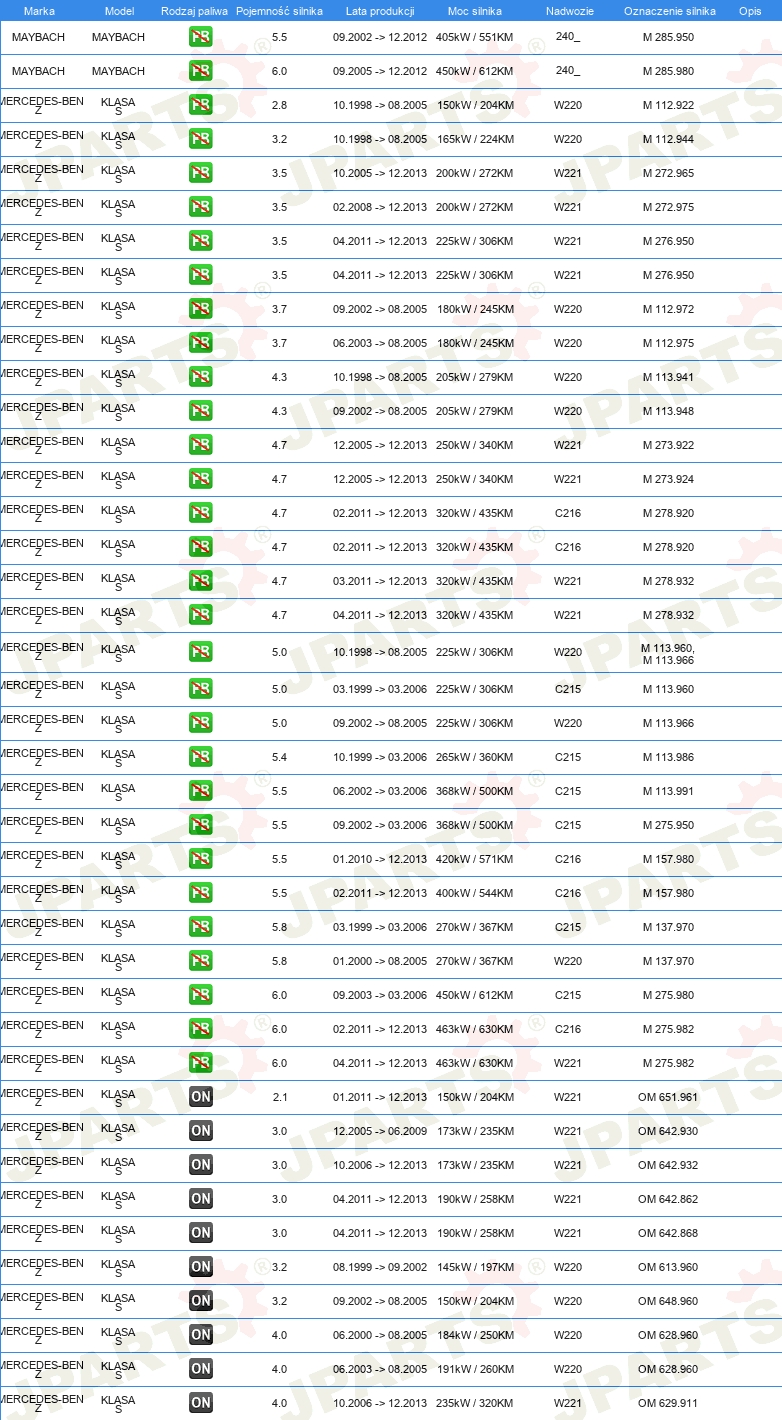Select the 165kW / 224KM power cell
The image size is (782, 1420).
point(474,139)
